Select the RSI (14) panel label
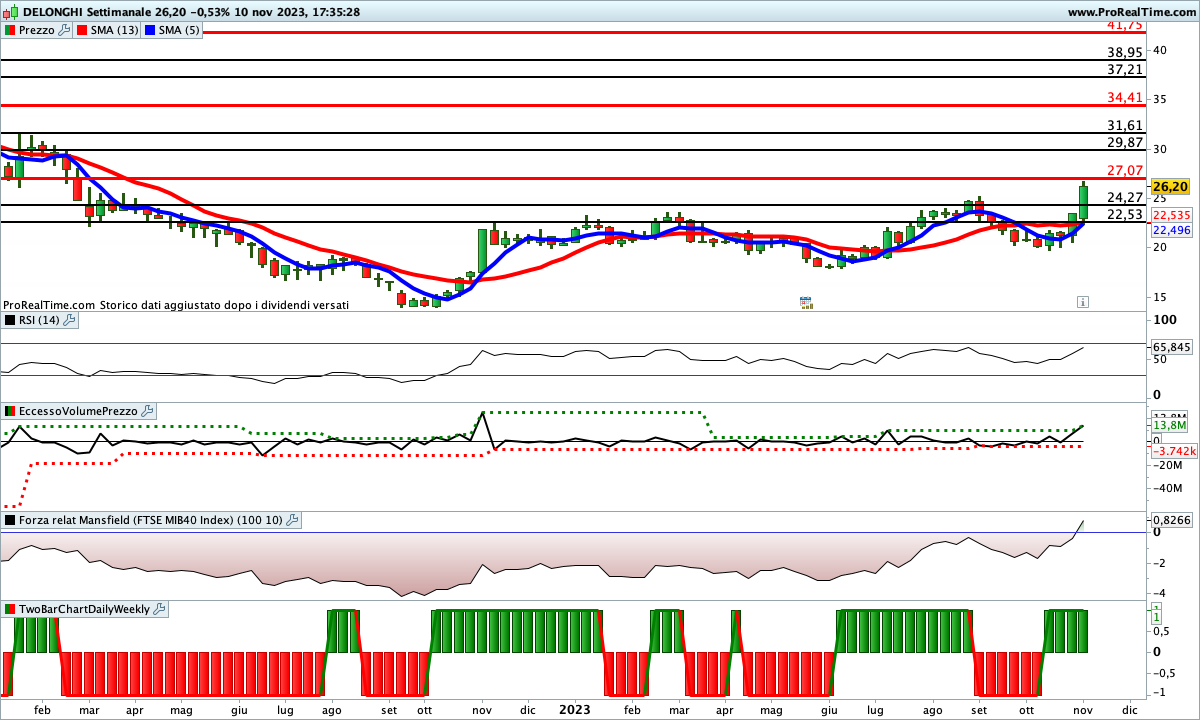This screenshot has height=720, width=1200. pos(40,320)
